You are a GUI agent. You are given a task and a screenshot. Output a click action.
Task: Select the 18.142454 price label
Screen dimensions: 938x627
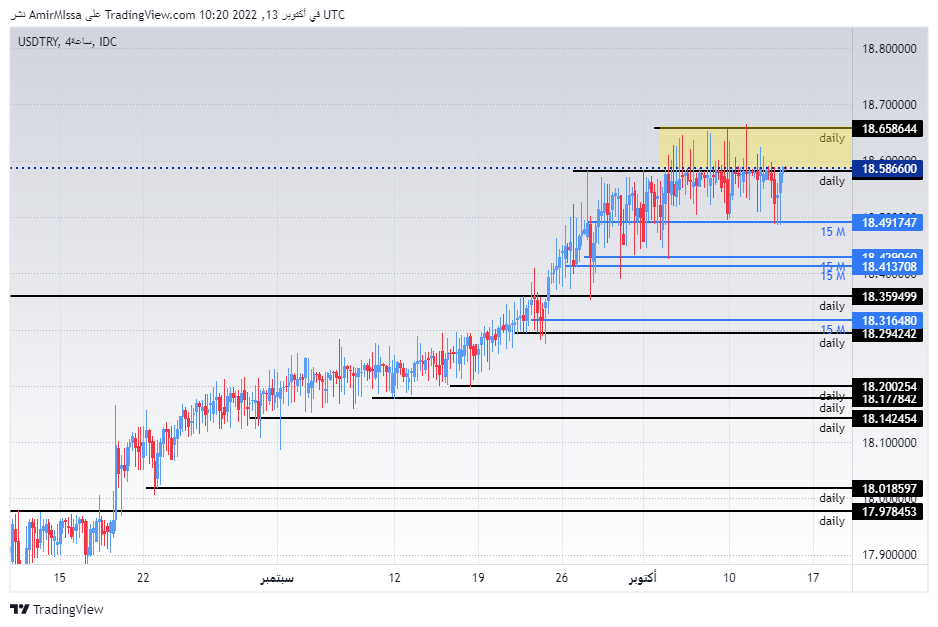888,419
